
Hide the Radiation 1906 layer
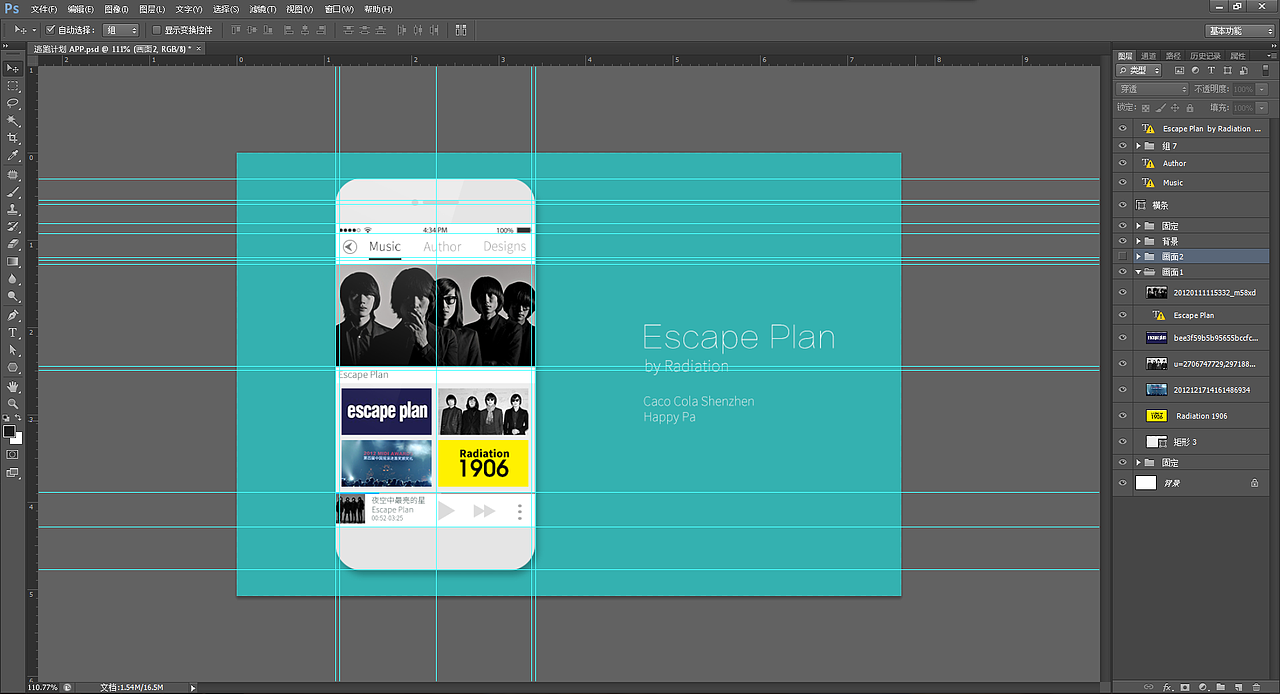[x=1123, y=416]
